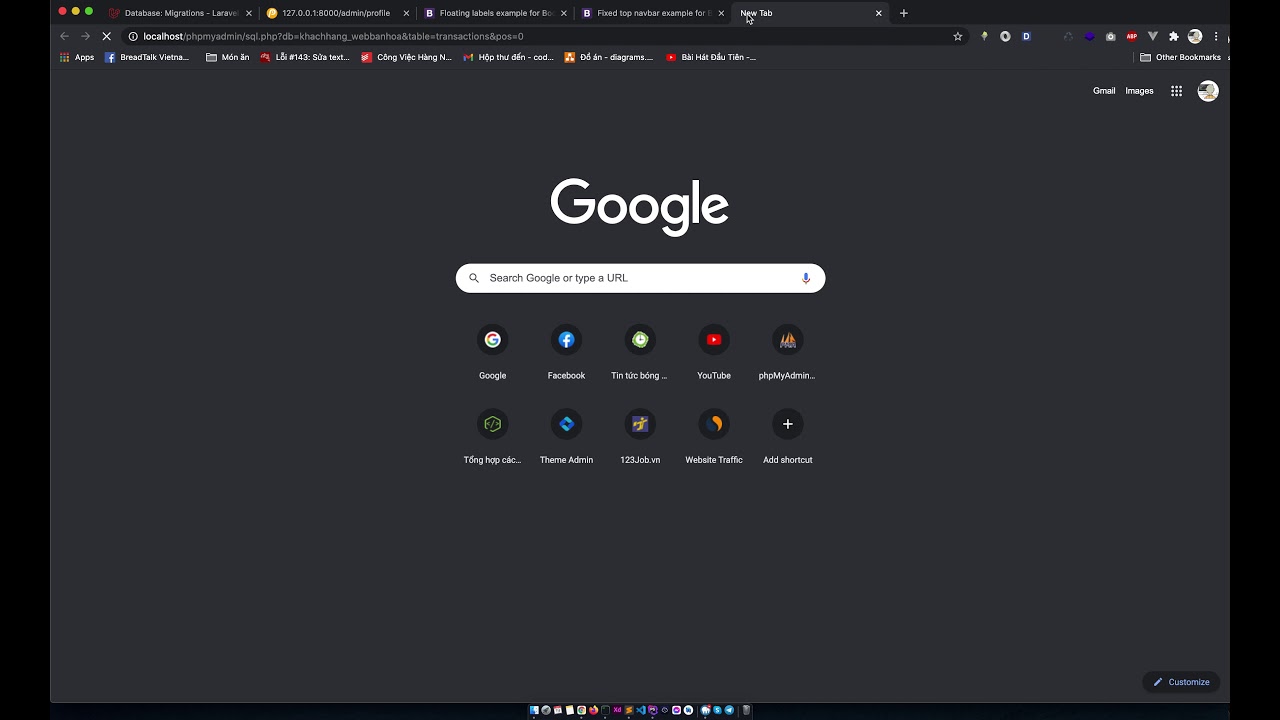Viewport: 1280px width, 720px height.
Task: Stop loading the page
Action: pyautogui.click(x=106, y=36)
